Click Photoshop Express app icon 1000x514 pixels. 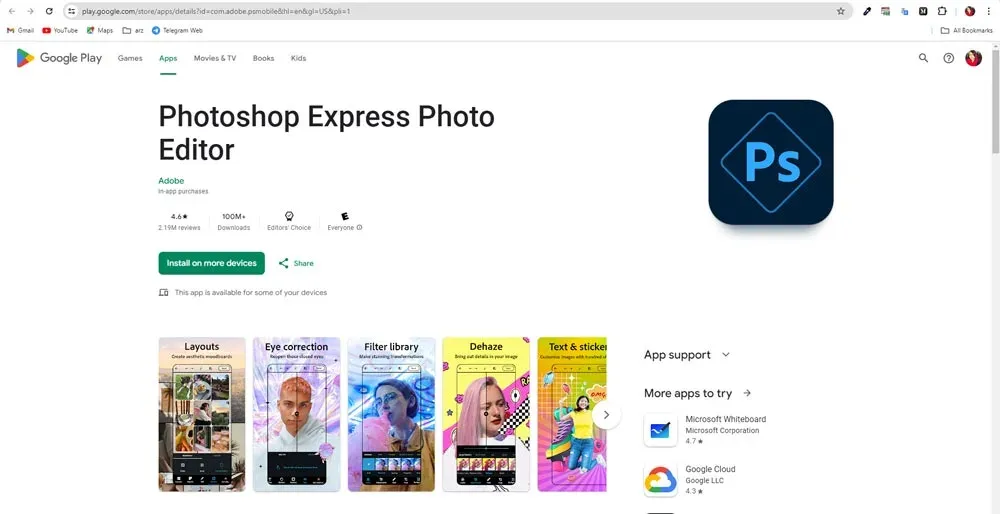(770, 162)
